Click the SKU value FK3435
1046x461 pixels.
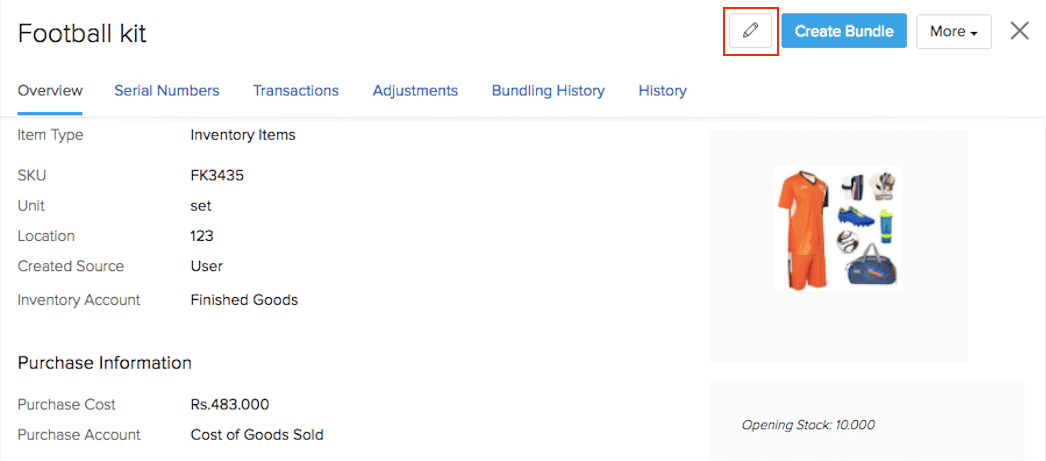(217, 175)
